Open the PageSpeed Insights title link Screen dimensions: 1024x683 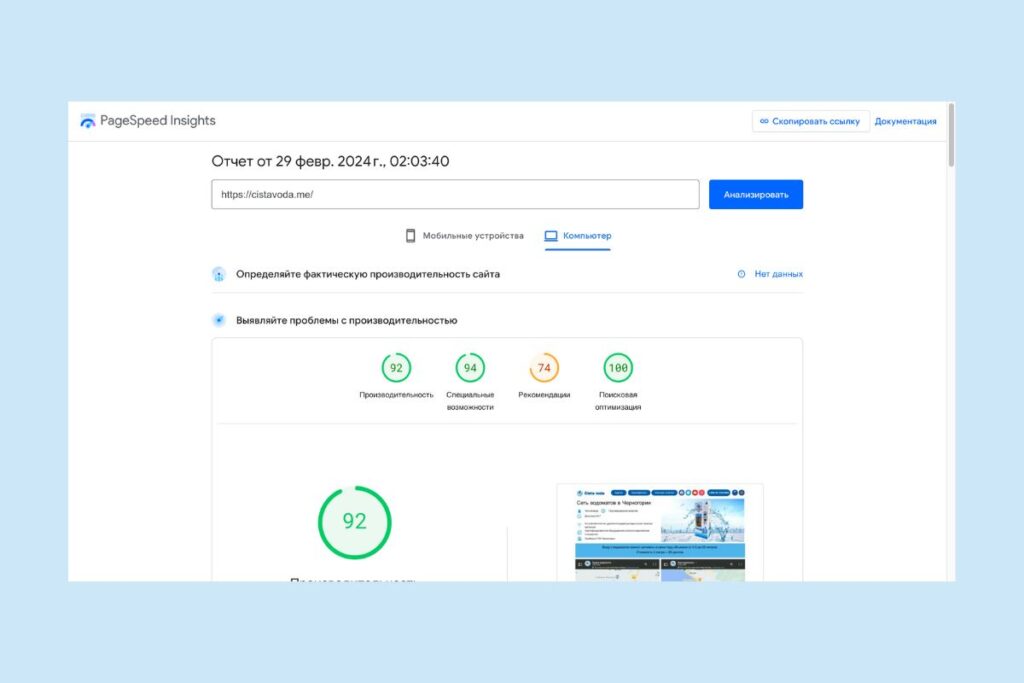(x=157, y=121)
